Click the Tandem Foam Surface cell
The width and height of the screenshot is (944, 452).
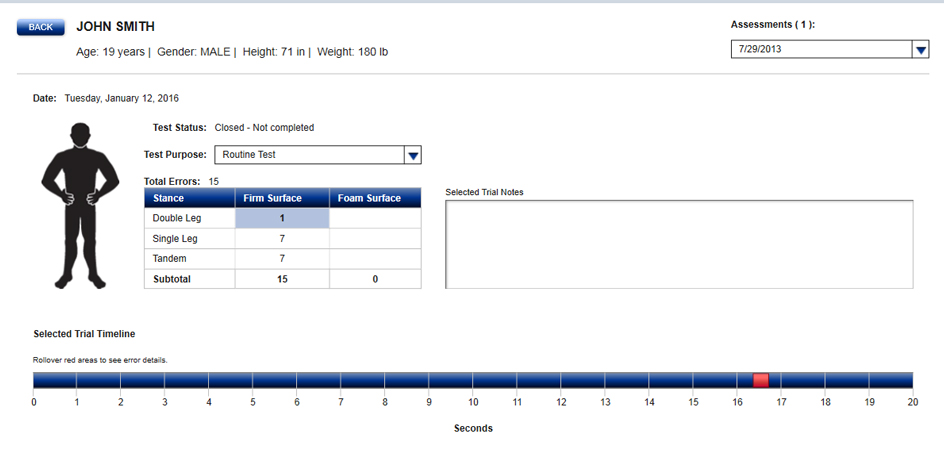375,259
